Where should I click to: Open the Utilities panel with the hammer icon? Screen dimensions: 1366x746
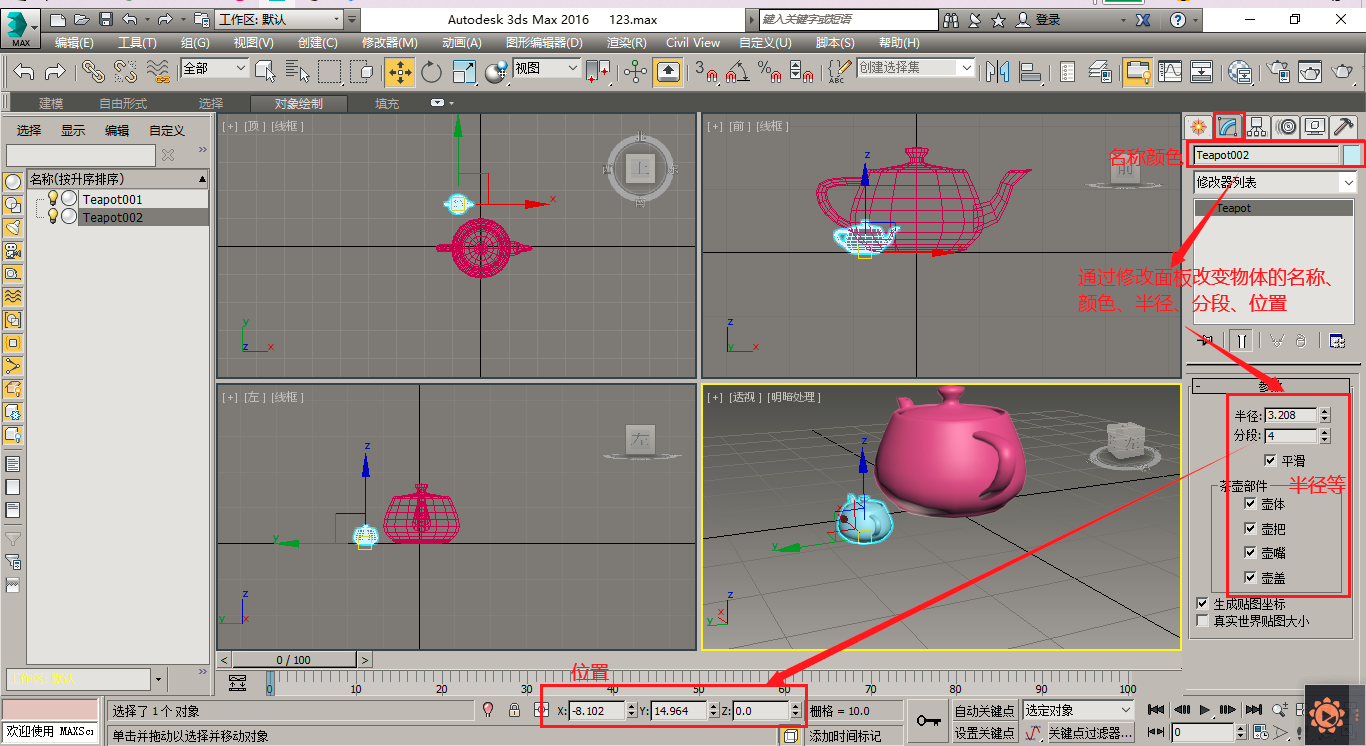point(1342,126)
